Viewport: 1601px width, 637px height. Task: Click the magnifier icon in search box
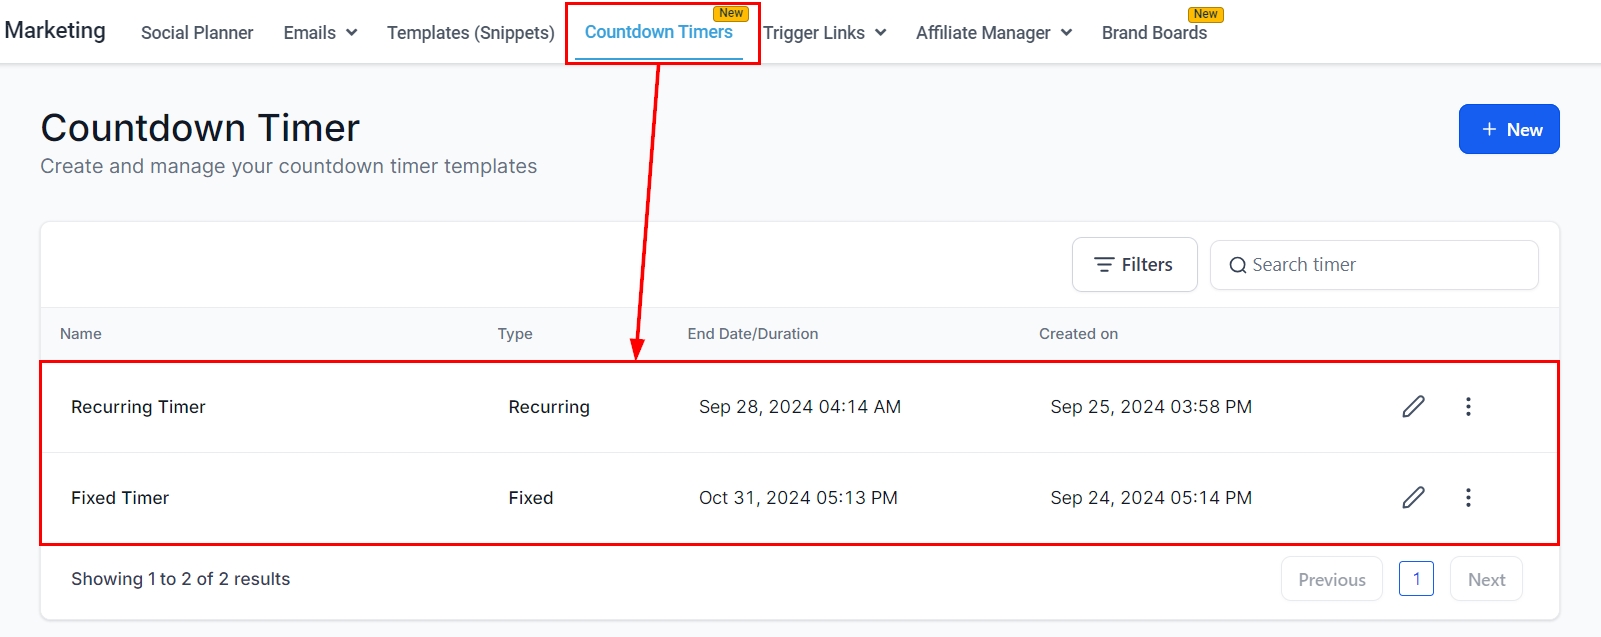1238,265
